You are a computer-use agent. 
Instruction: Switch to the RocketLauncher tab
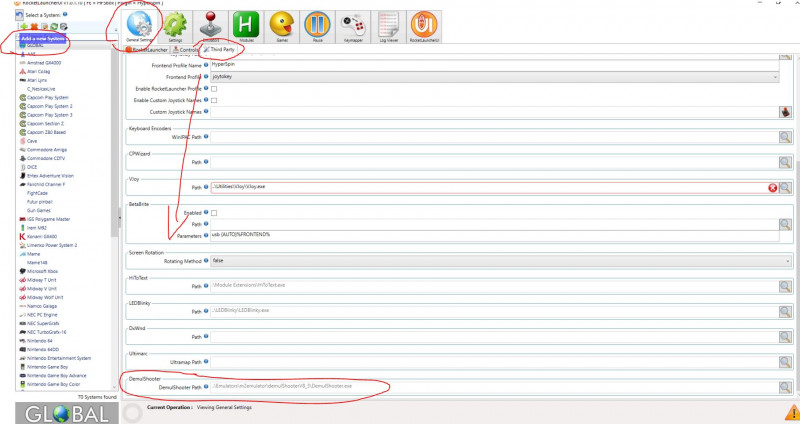[147, 49]
